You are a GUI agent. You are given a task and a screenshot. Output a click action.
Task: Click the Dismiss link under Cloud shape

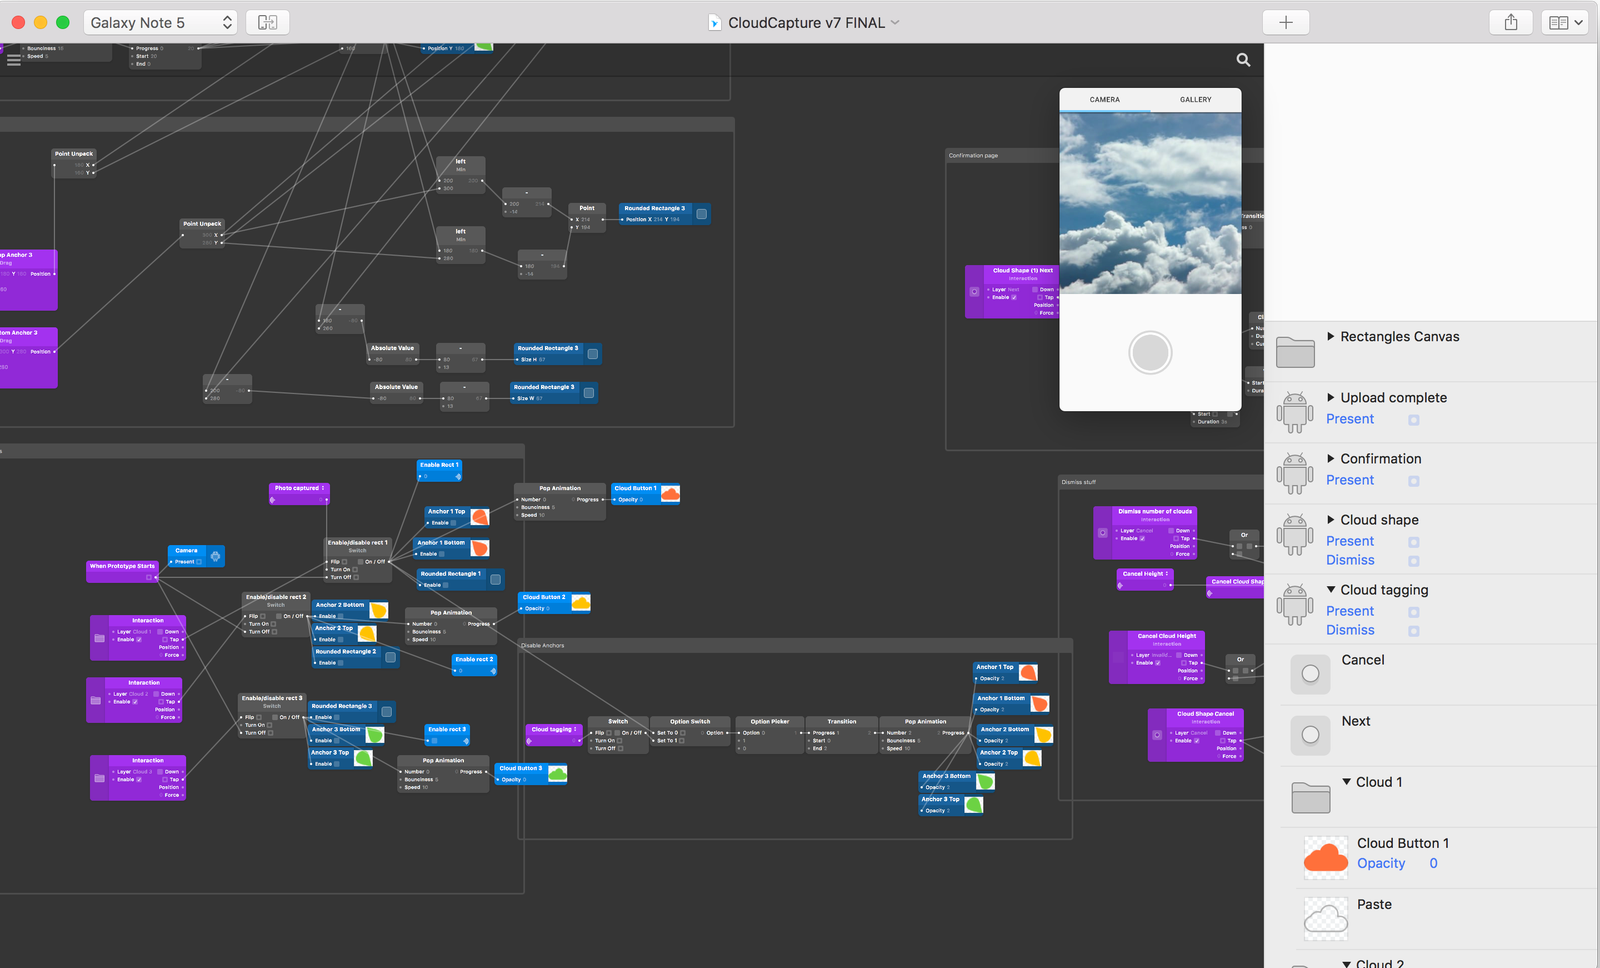coord(1350,560)
